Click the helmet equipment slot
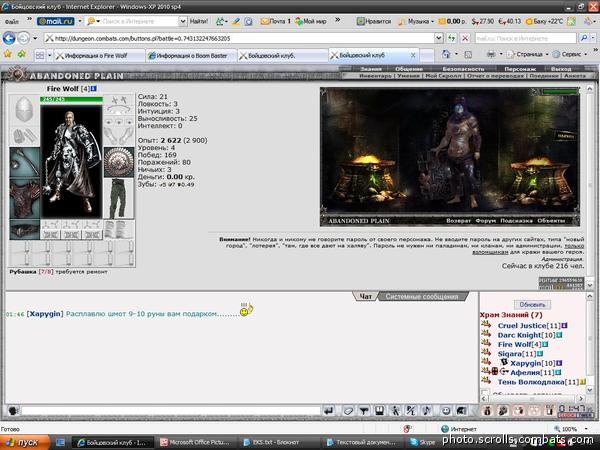 point(24,110)
